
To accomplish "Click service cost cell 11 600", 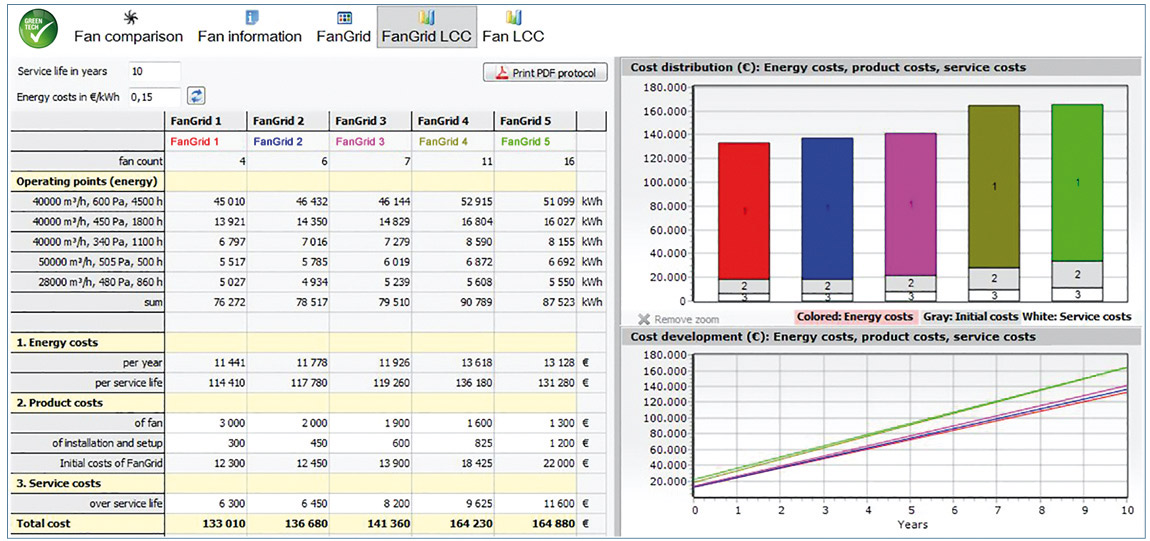I will [x=535, y=504].
